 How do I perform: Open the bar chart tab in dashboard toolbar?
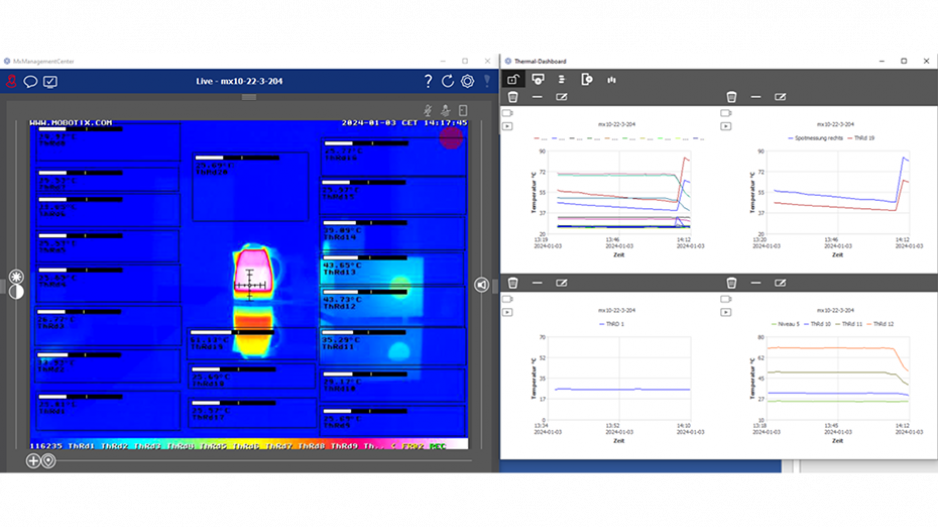click(611, 79)
